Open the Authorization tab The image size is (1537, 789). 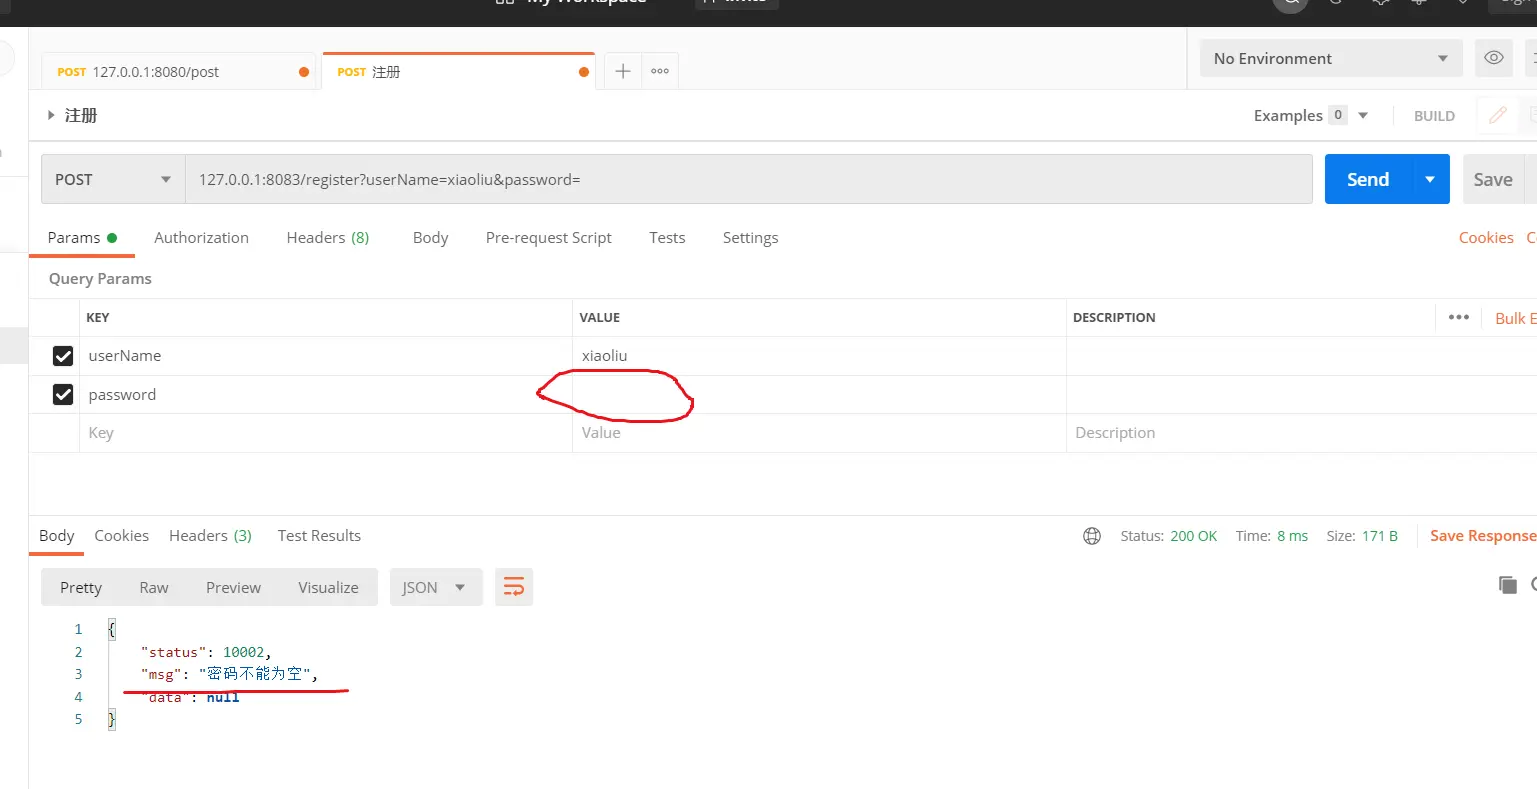pyautogui.click(x=201, y=237)
